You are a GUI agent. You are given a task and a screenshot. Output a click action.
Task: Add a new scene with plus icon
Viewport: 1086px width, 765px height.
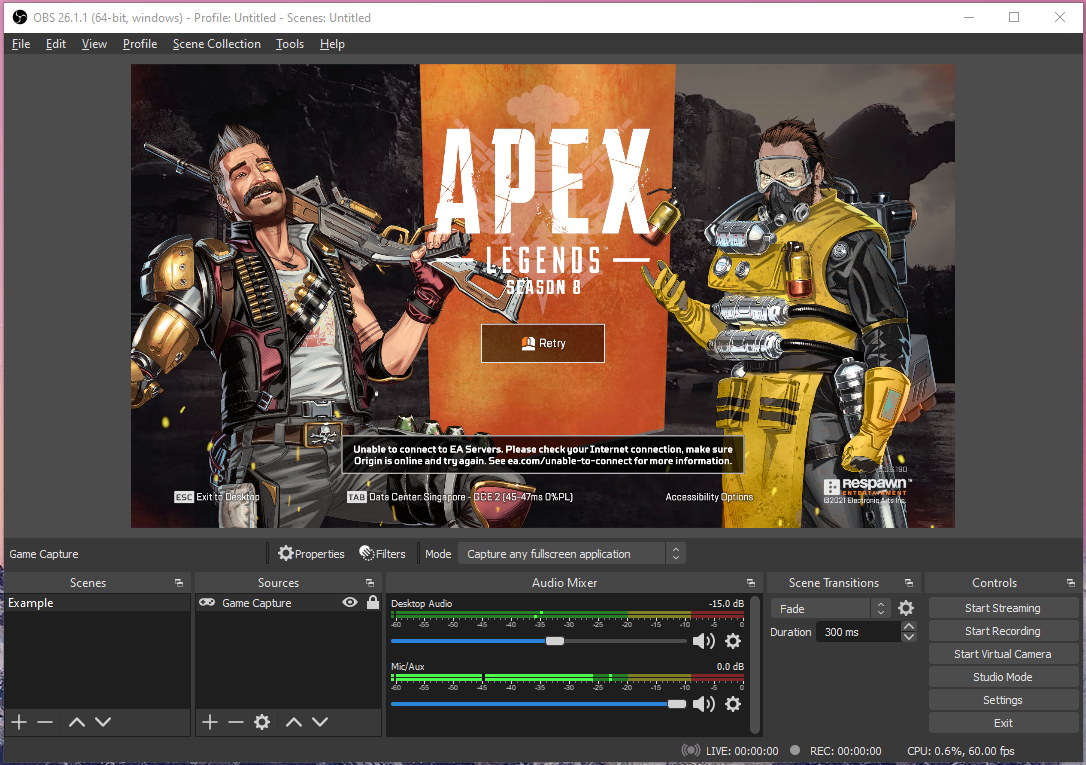19,722
